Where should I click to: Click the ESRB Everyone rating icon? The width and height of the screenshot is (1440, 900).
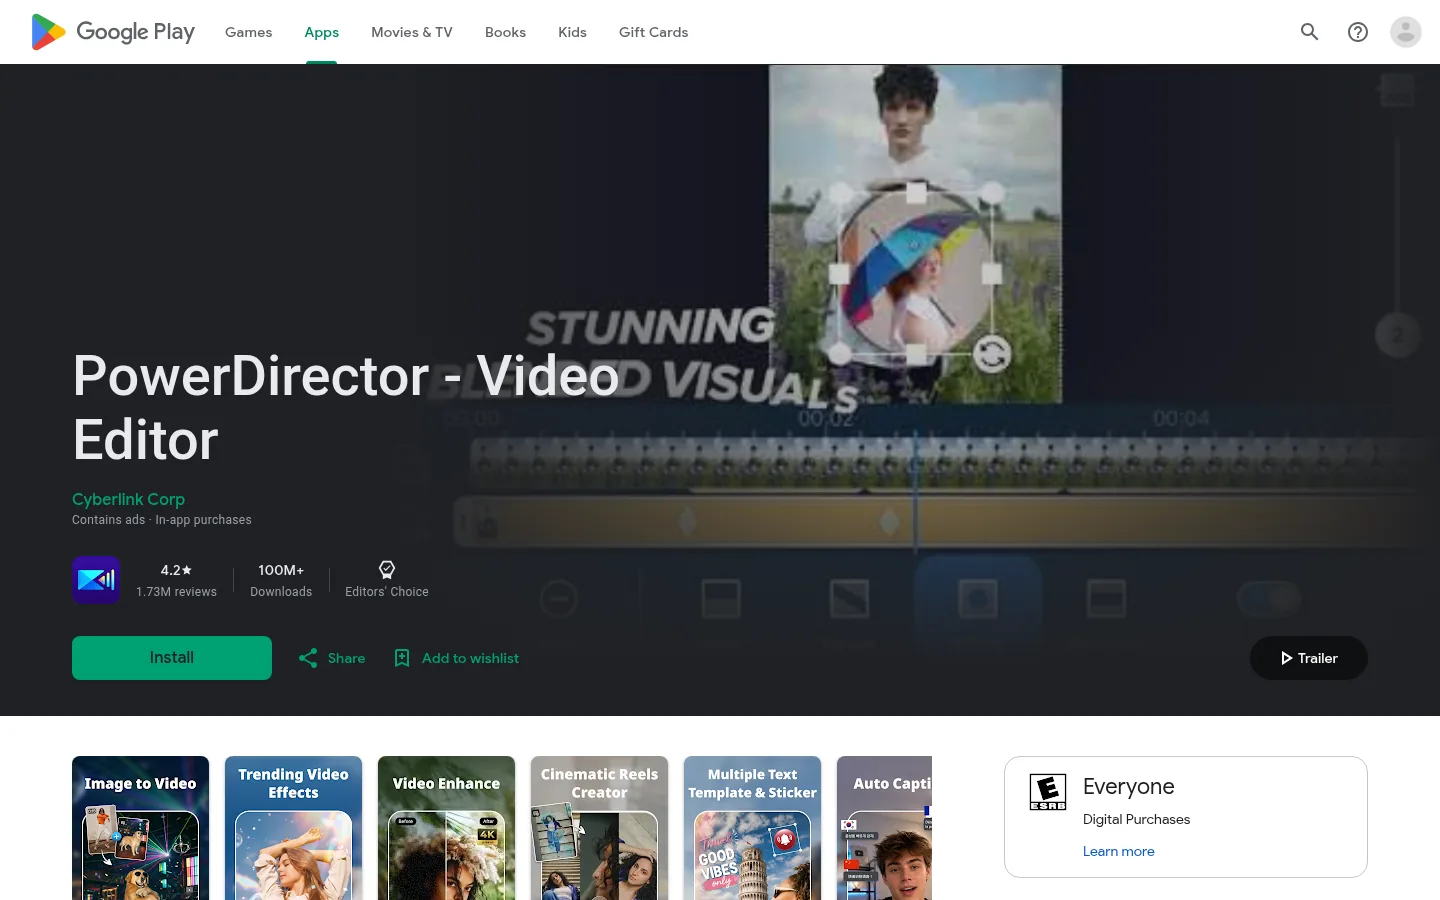coord(1048,792)
